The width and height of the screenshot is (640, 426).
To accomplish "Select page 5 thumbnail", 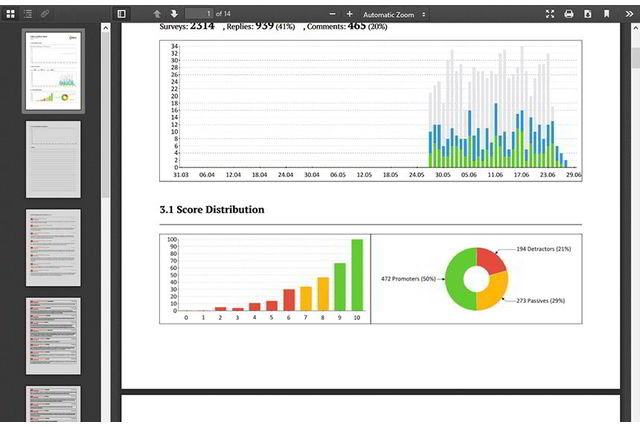I will click(x=53, y=404).
